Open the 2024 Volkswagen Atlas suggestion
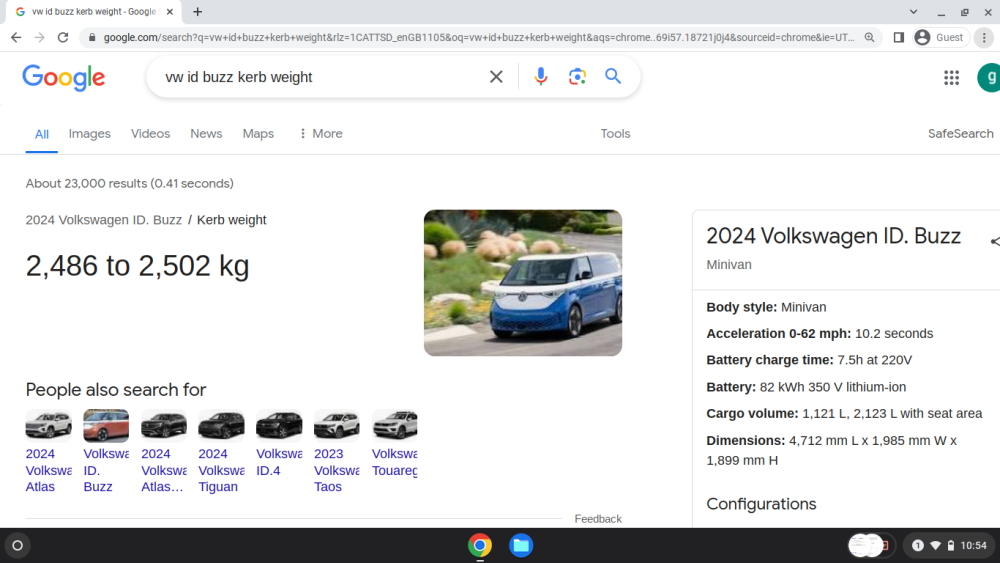The image size is (1000, 563). coord(48,451)
